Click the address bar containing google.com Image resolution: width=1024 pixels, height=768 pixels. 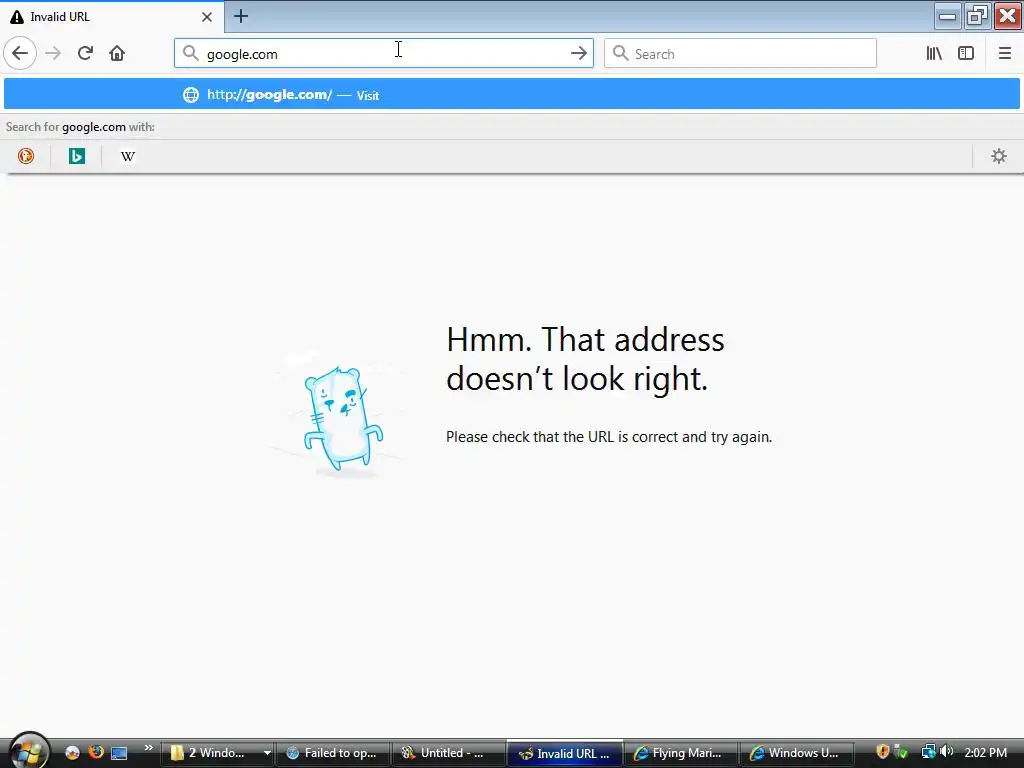383,53
